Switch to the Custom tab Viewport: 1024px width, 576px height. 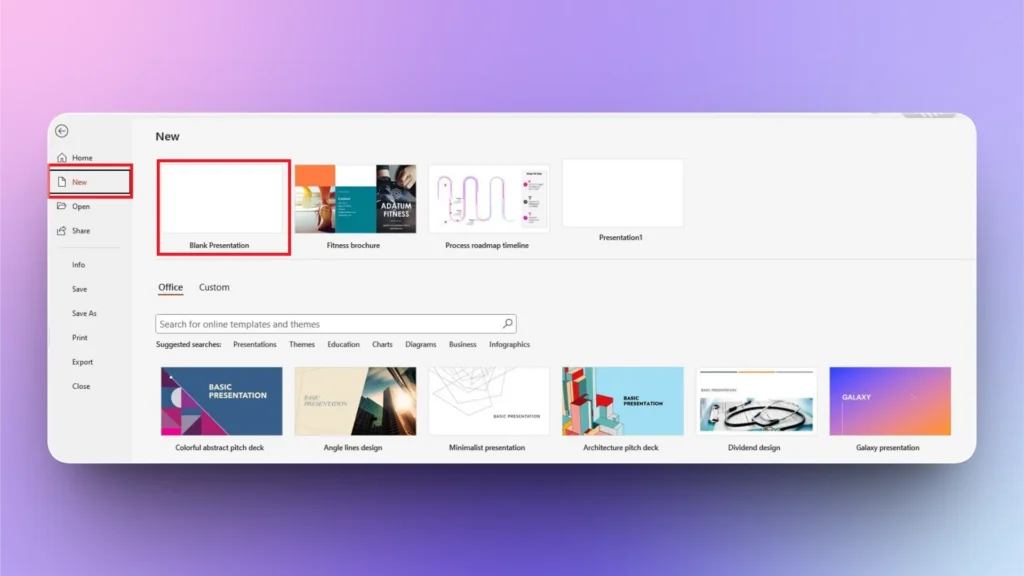pyautogui.click(x=214, y=287)
